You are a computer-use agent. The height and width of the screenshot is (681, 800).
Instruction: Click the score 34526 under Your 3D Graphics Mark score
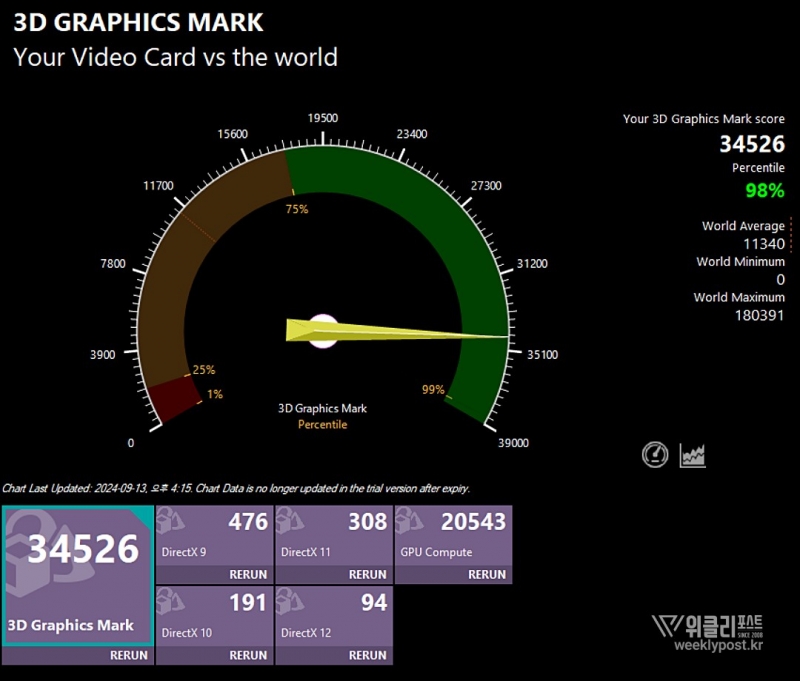coord(752,144)
